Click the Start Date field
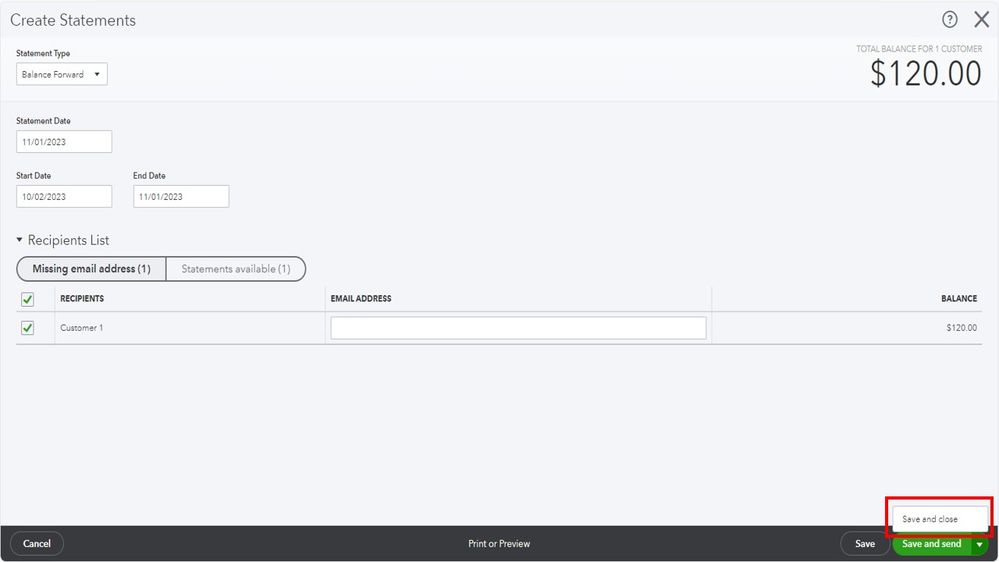The width and height of the screenshot is (999, 562). point(64,196)
